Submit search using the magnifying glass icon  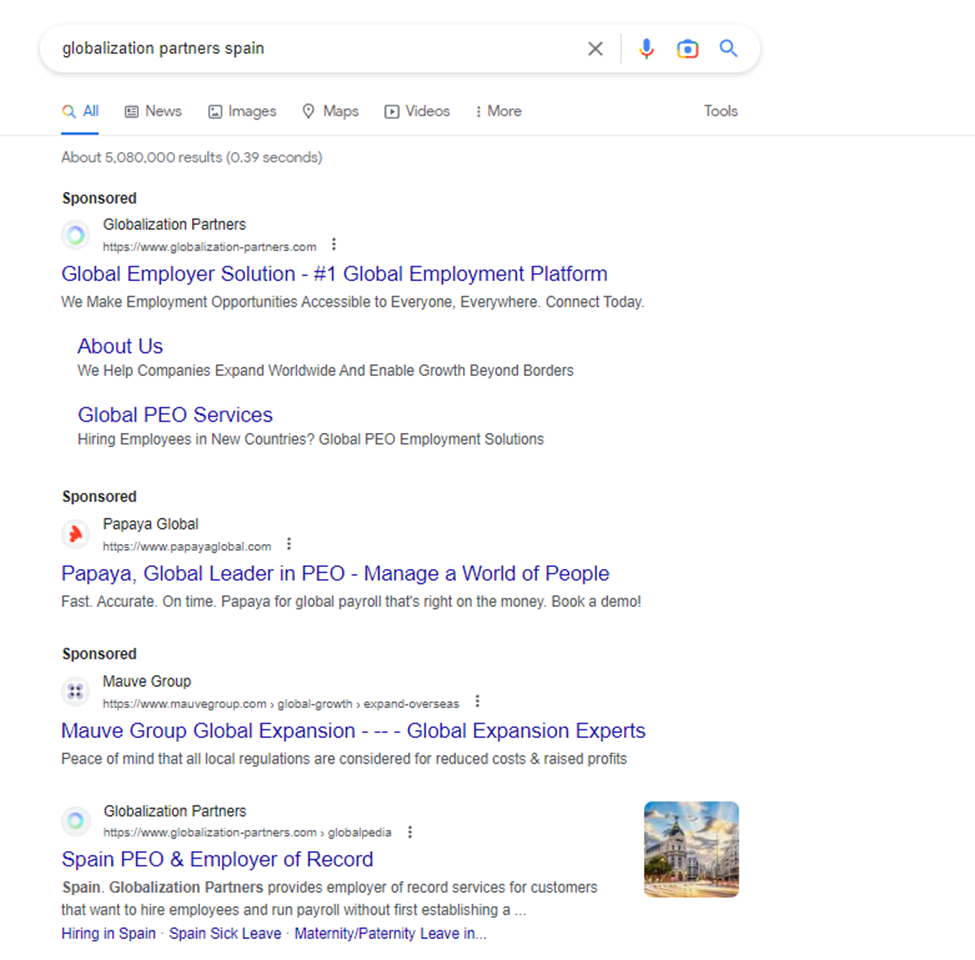tap(728, 48)
